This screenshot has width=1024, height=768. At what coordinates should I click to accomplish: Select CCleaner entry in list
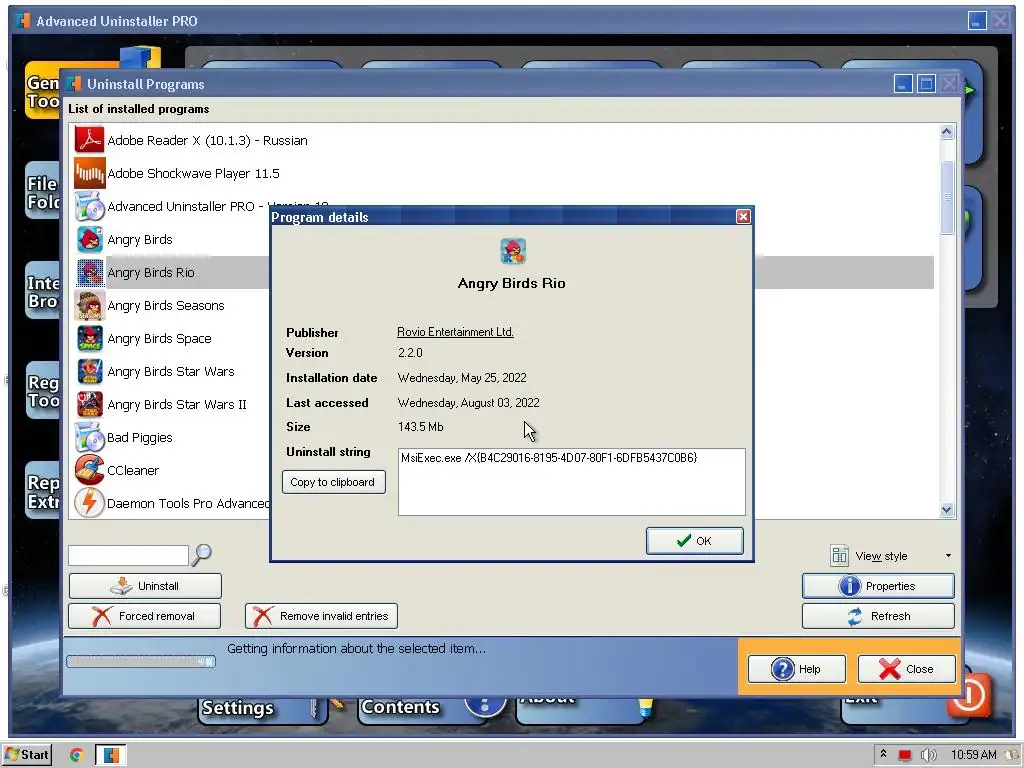click(x=133, y=470)
